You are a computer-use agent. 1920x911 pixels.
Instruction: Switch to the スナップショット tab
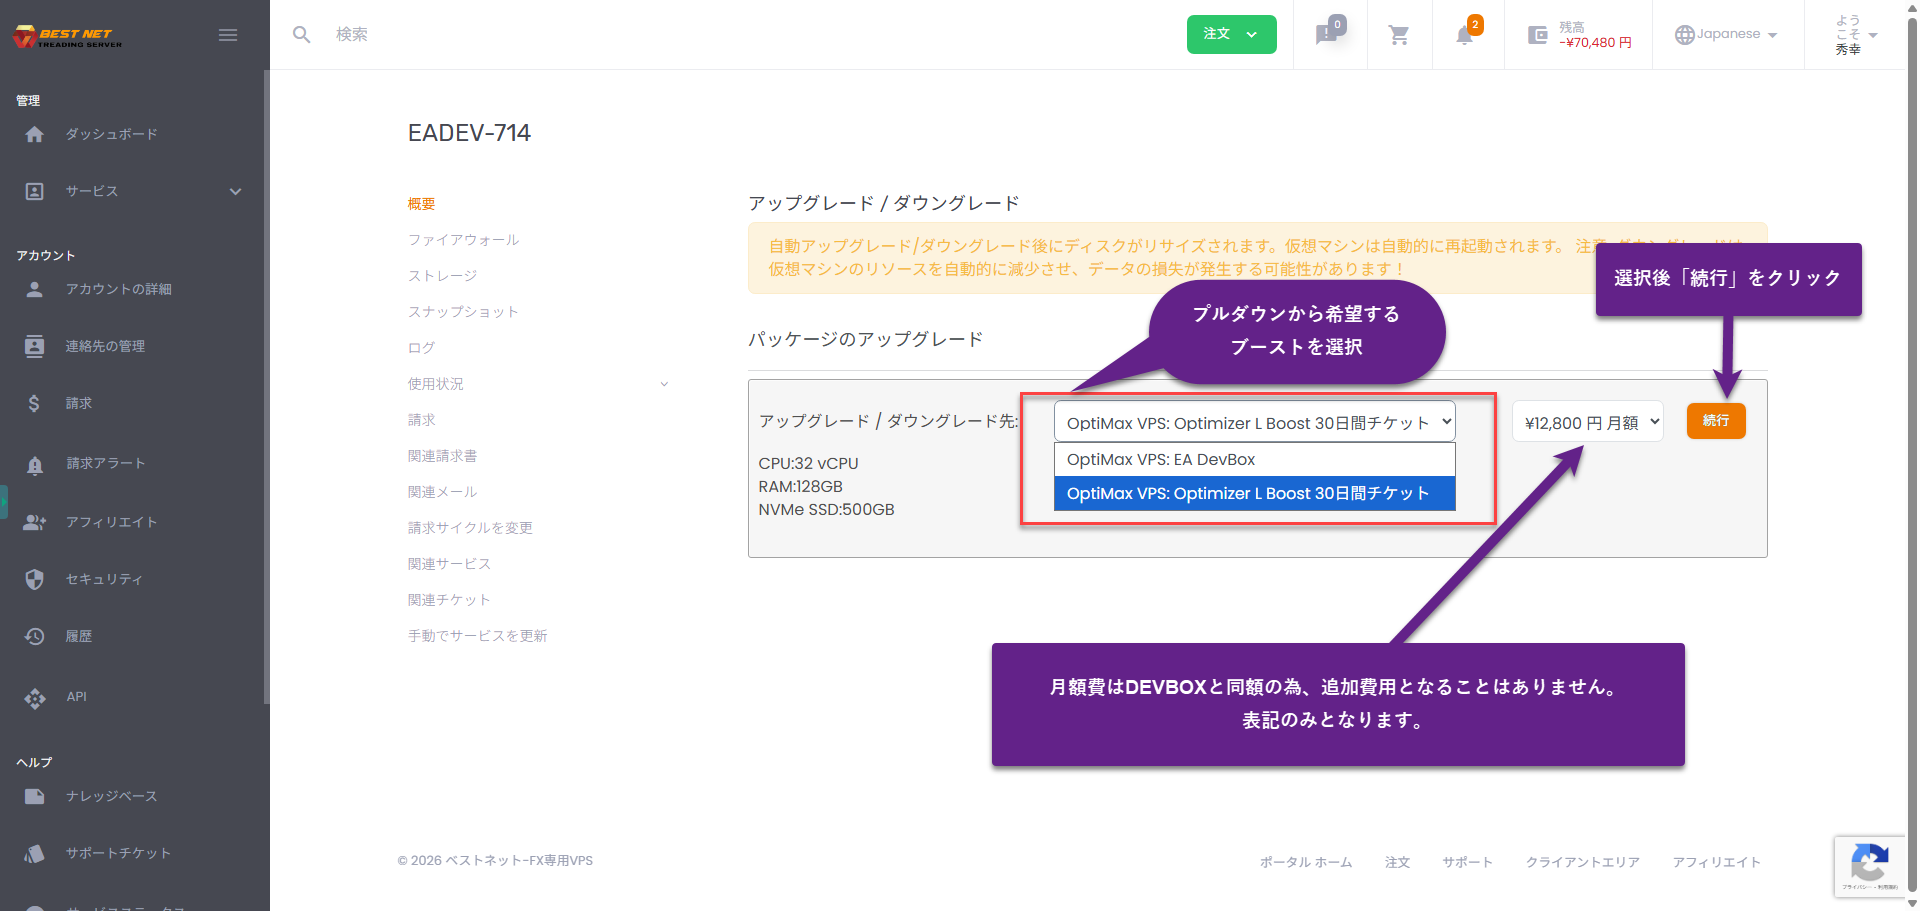point(463,312)
